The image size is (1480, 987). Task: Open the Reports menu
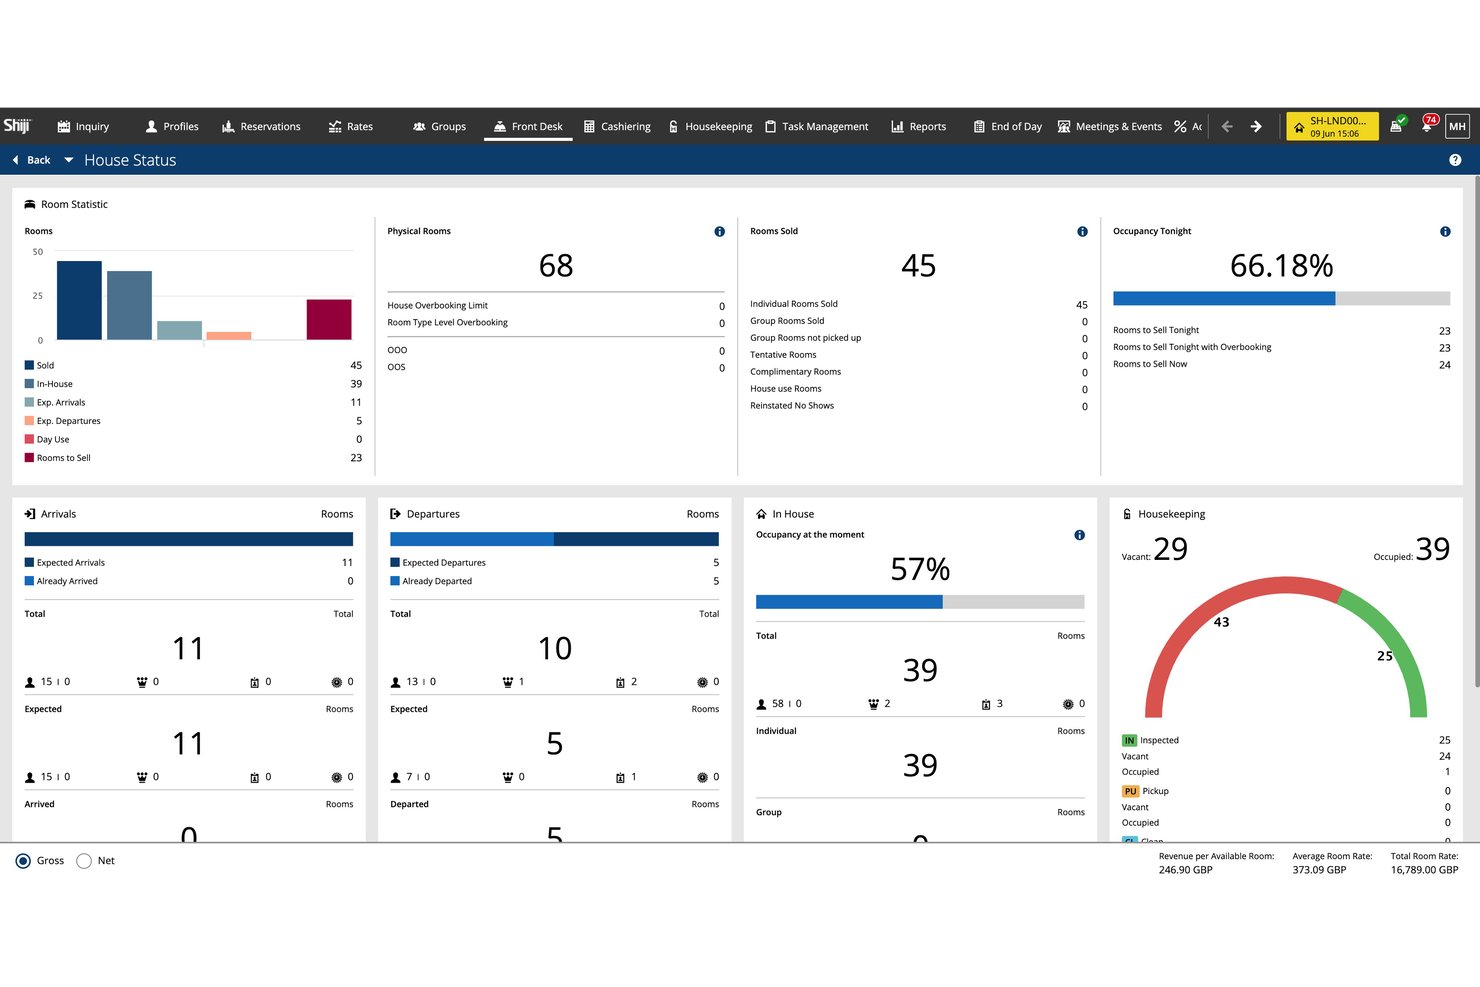coord(918,127)
